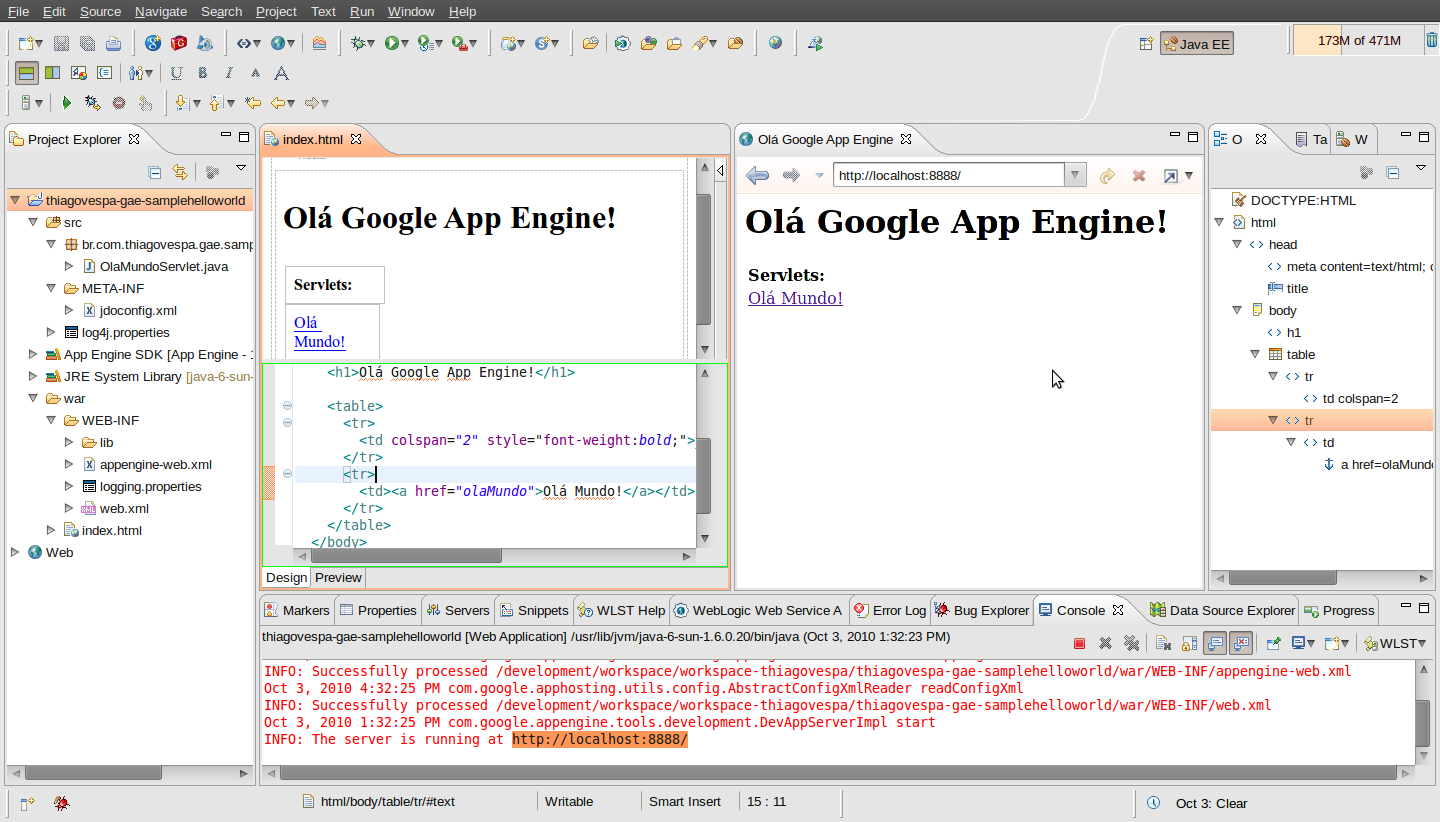Click the Google services 'g' icon in toolbar
Image resolution: width=1440 pixels, height=822 pixels.
pyautogui.click(x=153, y=43)
